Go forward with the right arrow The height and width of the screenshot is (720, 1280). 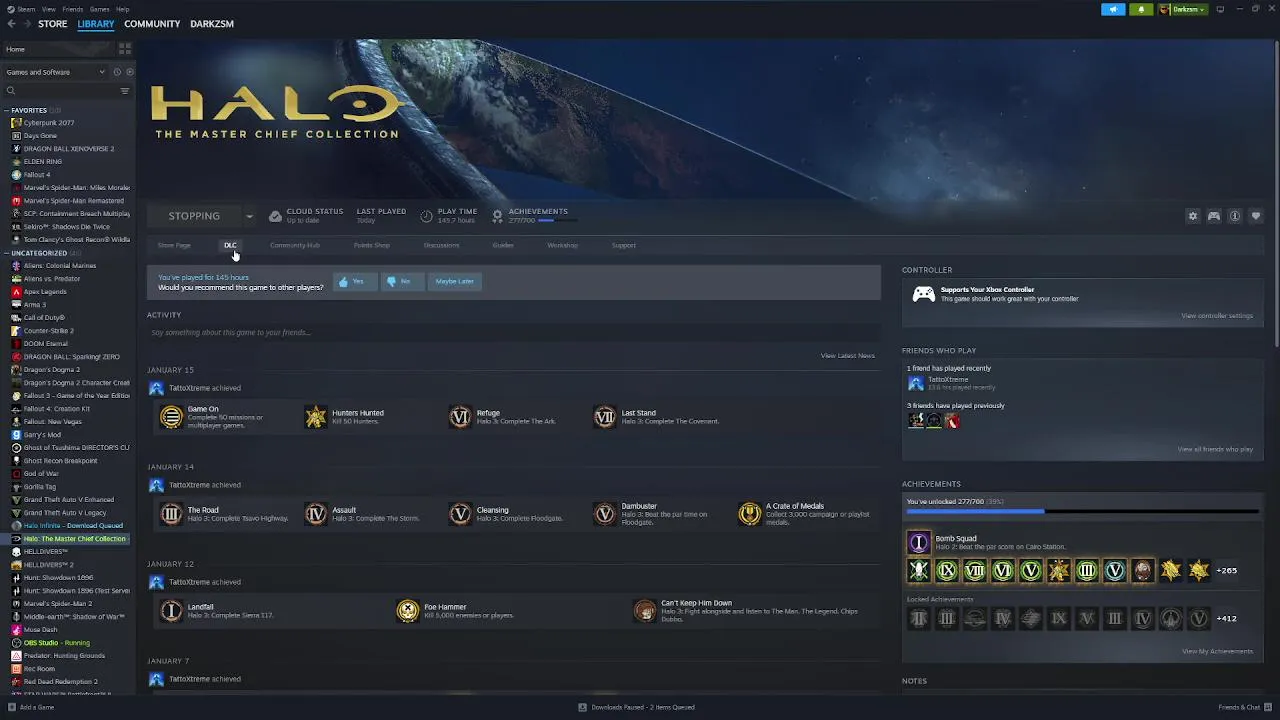(x=25, y=24)
